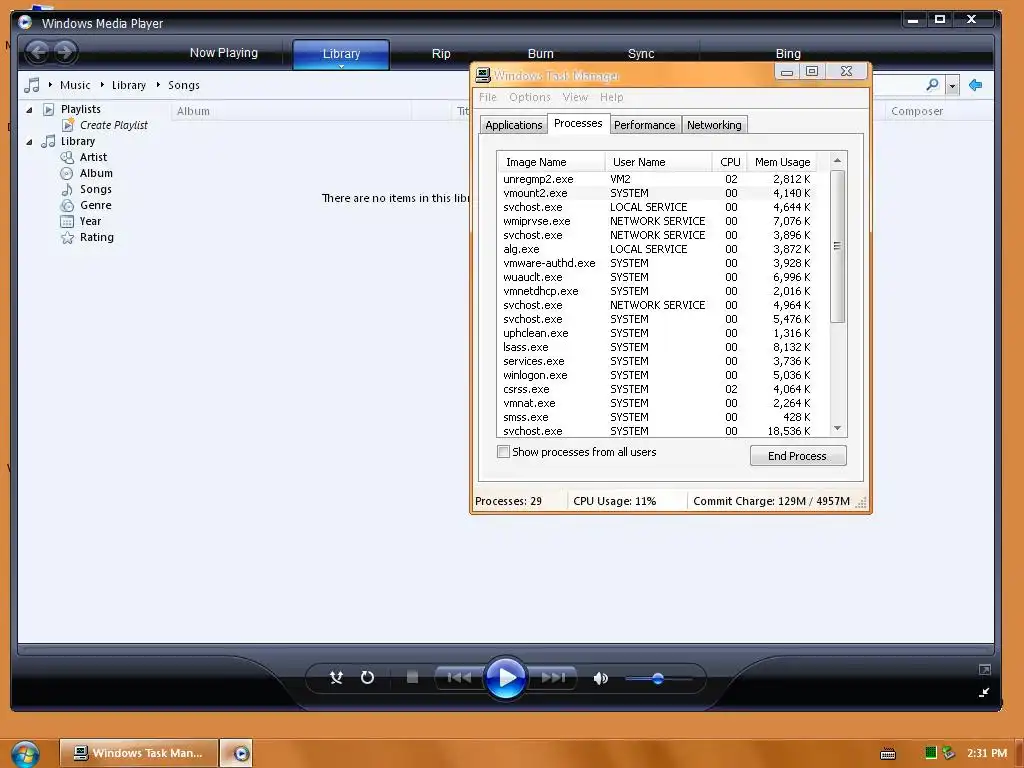This screenshot has height=768, width=1024.
Task: Select the unregmp2.exe process row
Action: coord(657,179)
